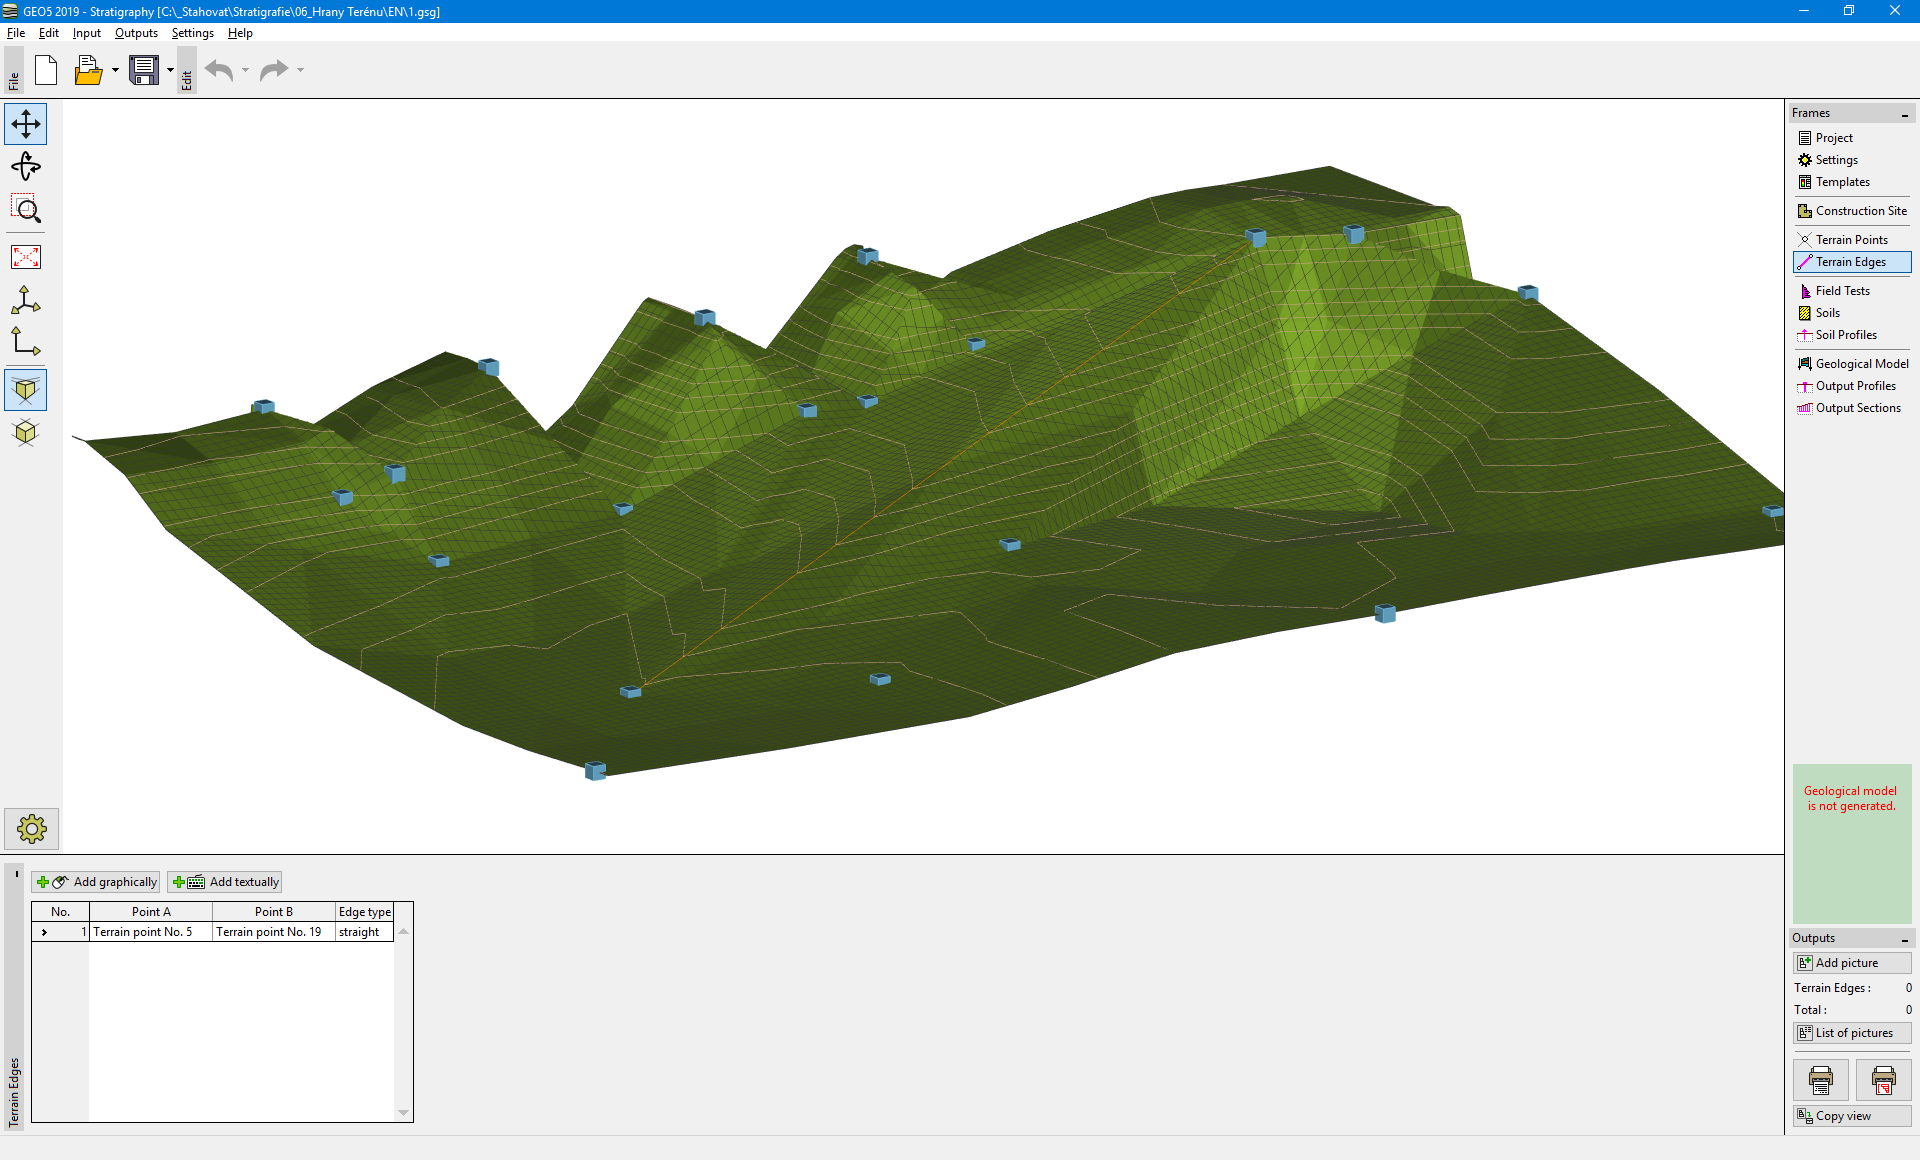Open the Construction Site frame

click(x=1852, y=211)
